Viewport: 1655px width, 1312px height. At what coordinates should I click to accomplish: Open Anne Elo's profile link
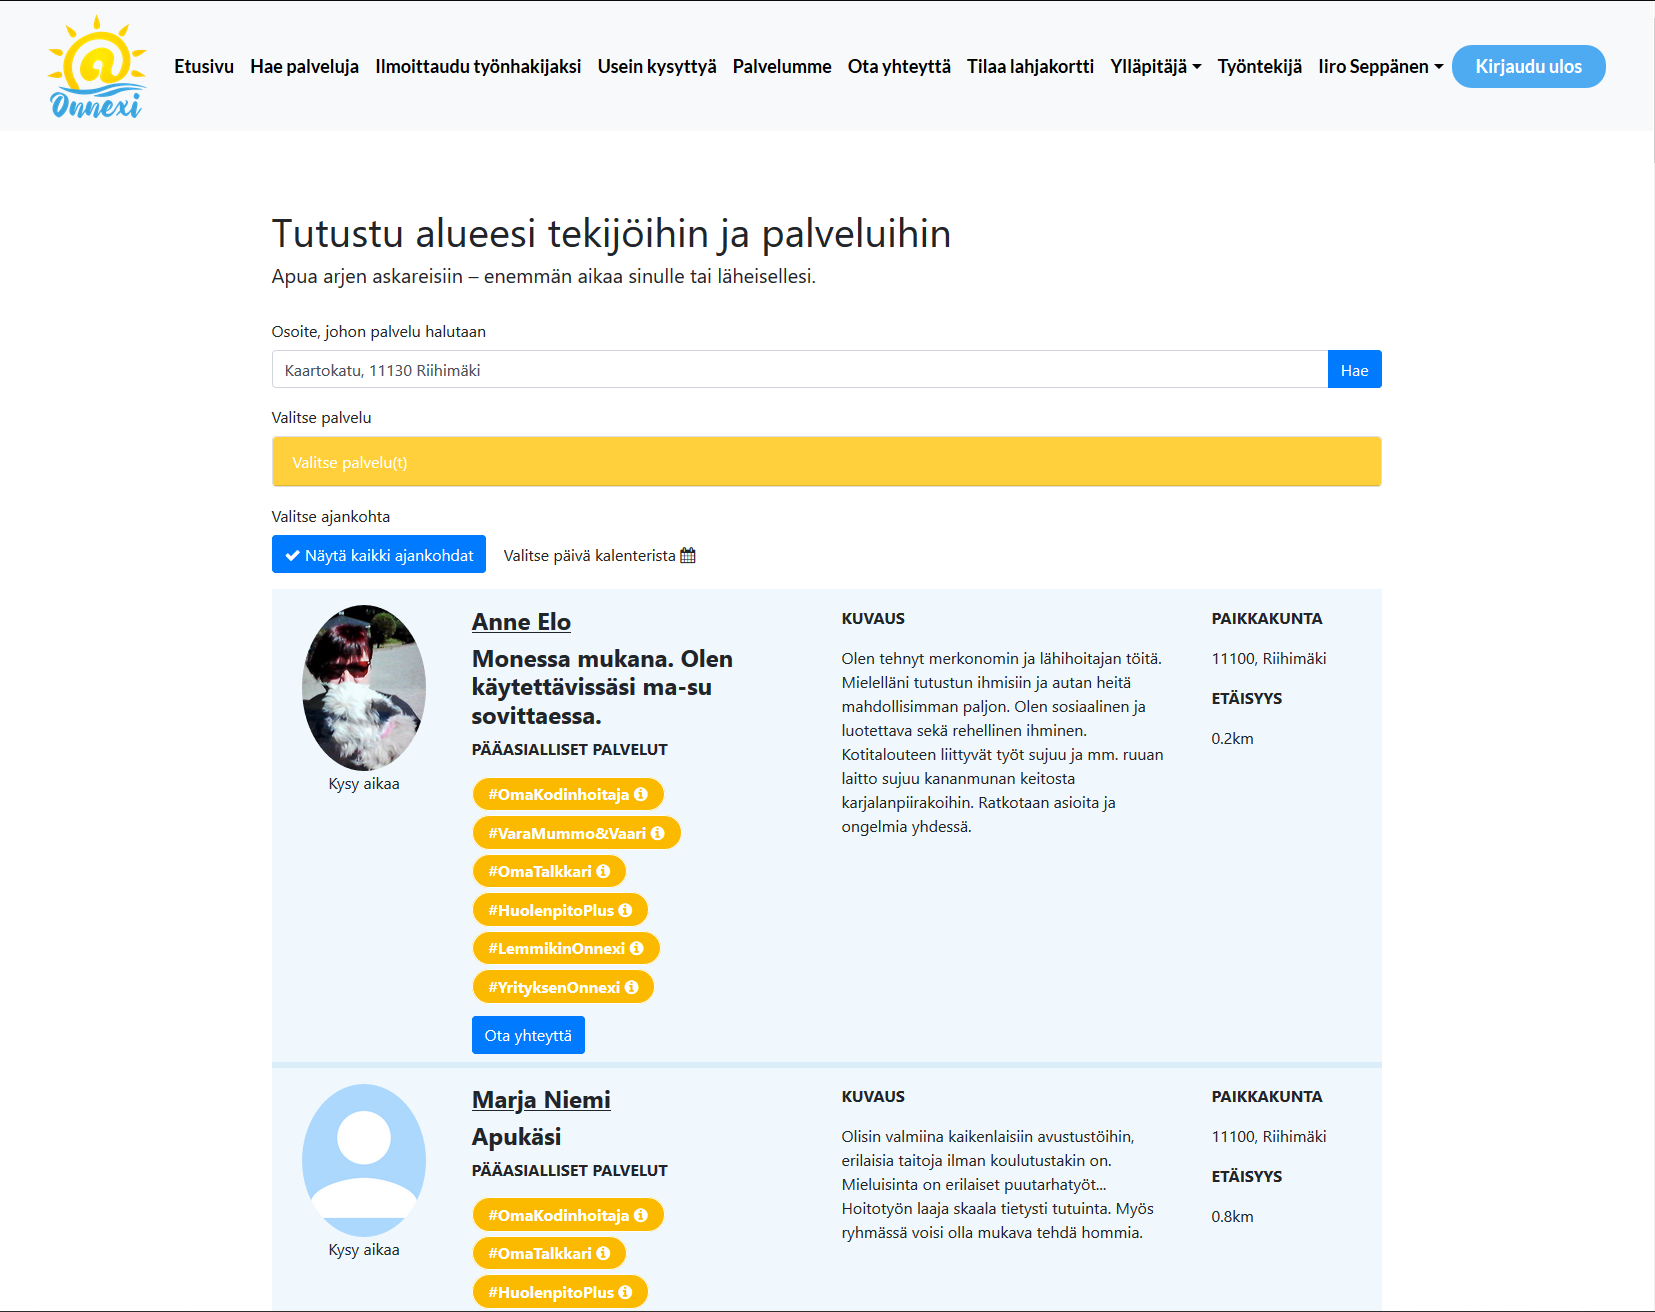click(521, 622)
